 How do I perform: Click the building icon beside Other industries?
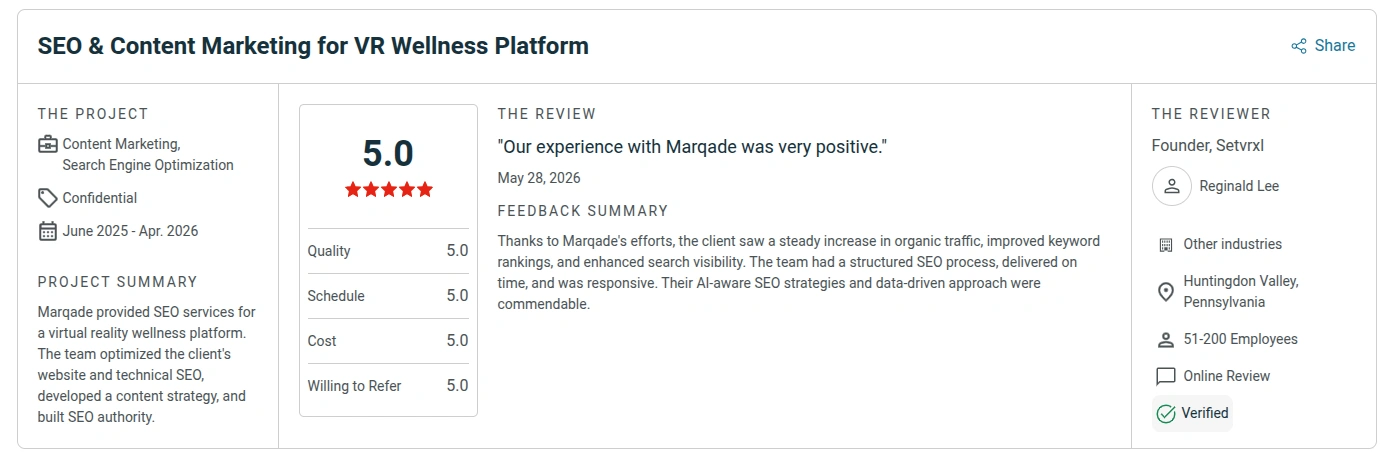[x=1165, y=244]
